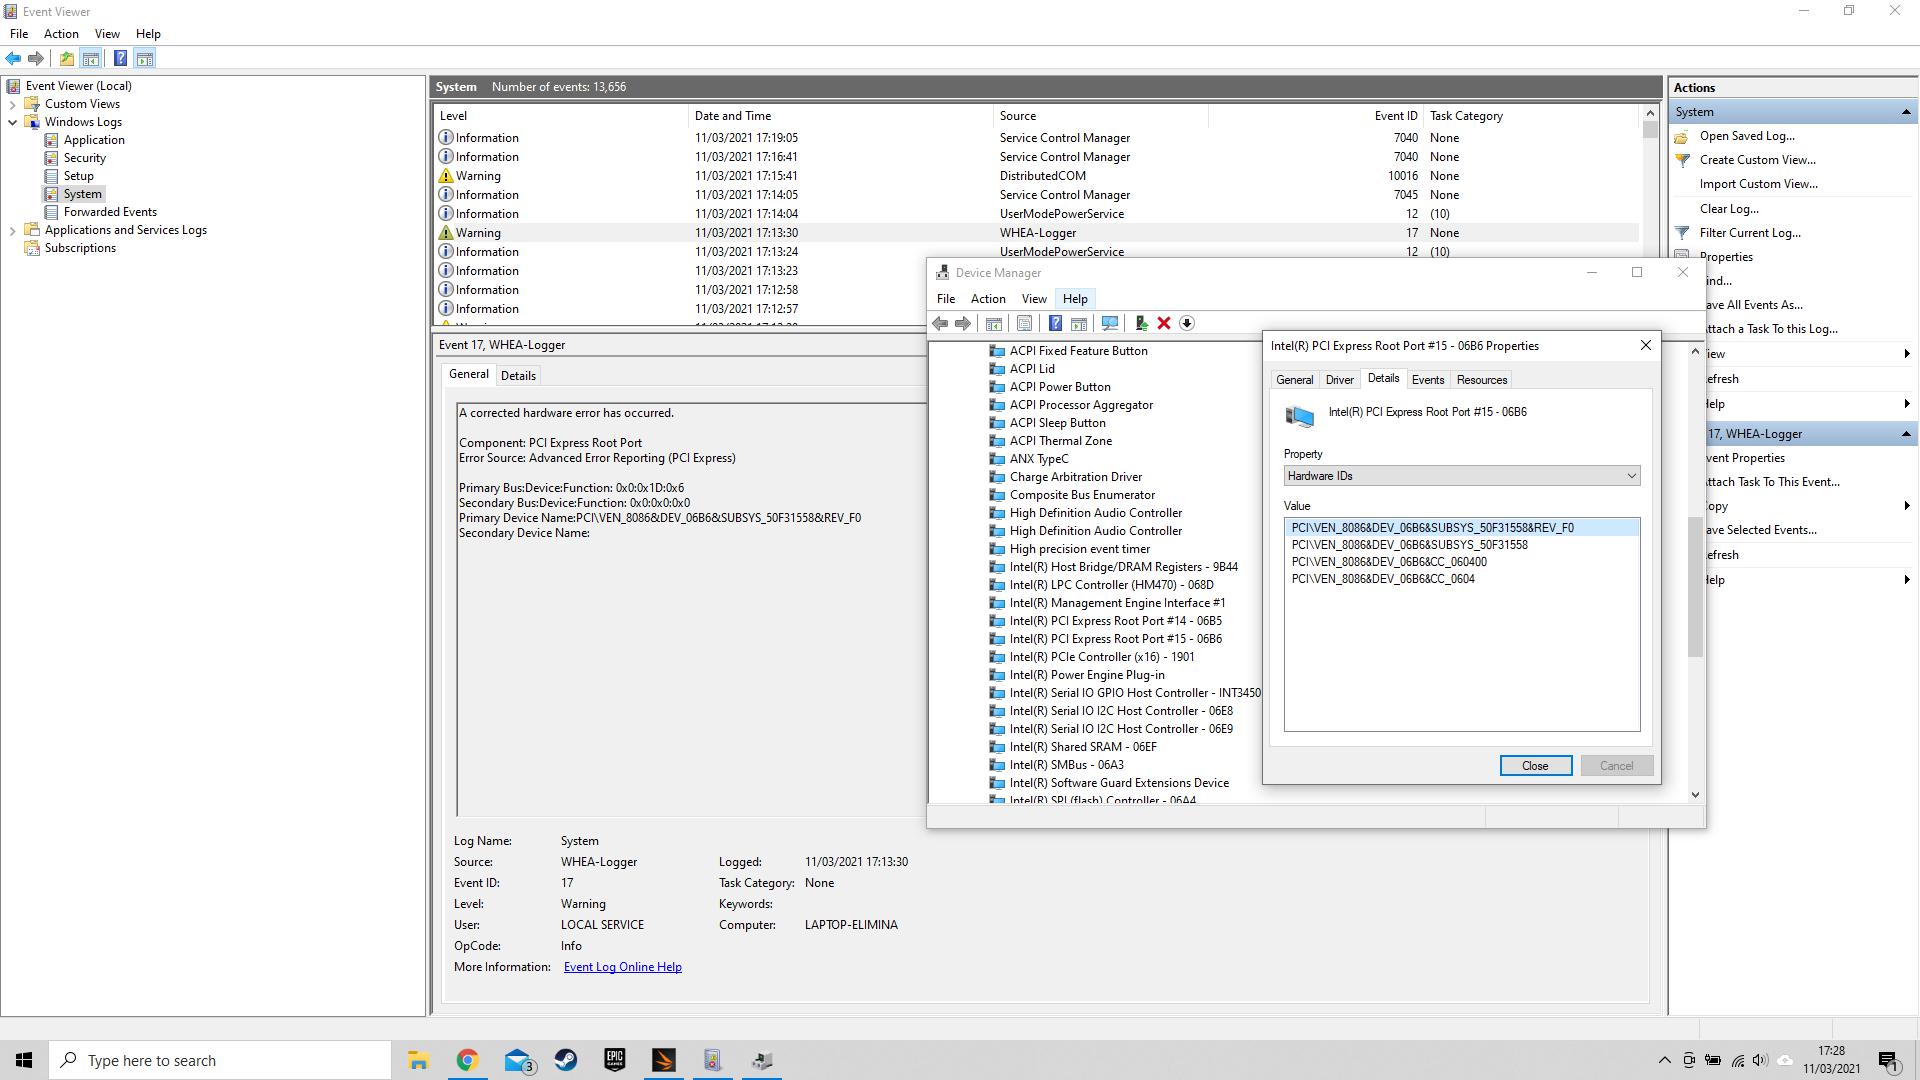The image size is (1920, 1080).
Task: Open Device Manager View menu
Action: 1034,298
